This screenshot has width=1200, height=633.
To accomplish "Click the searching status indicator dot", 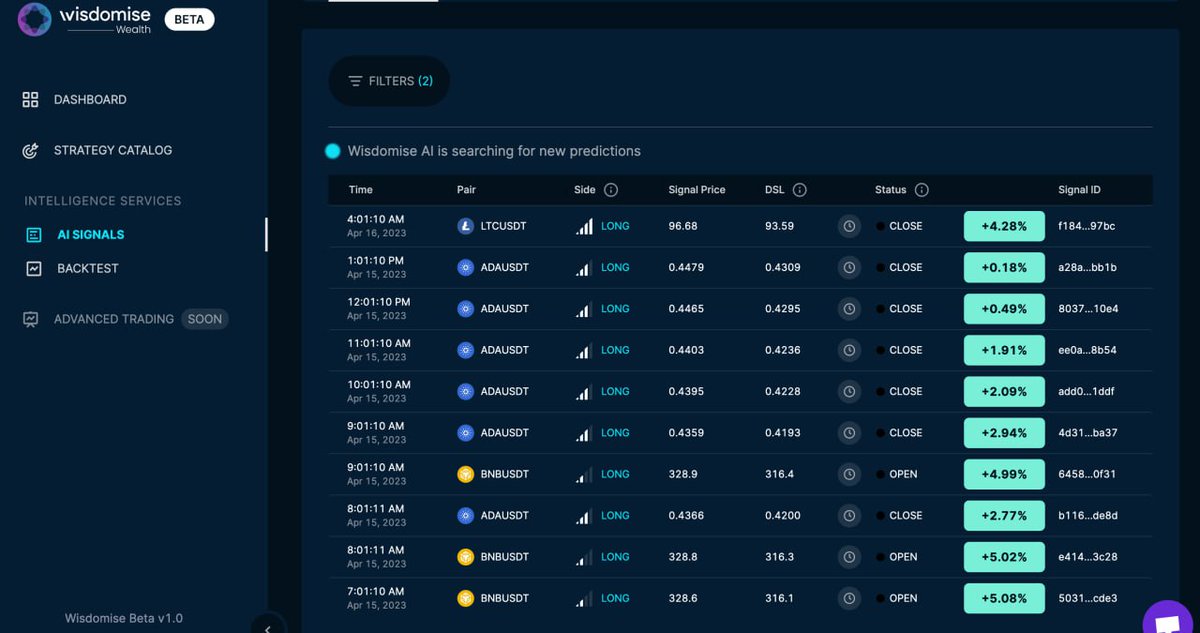I will coord(333,151).
